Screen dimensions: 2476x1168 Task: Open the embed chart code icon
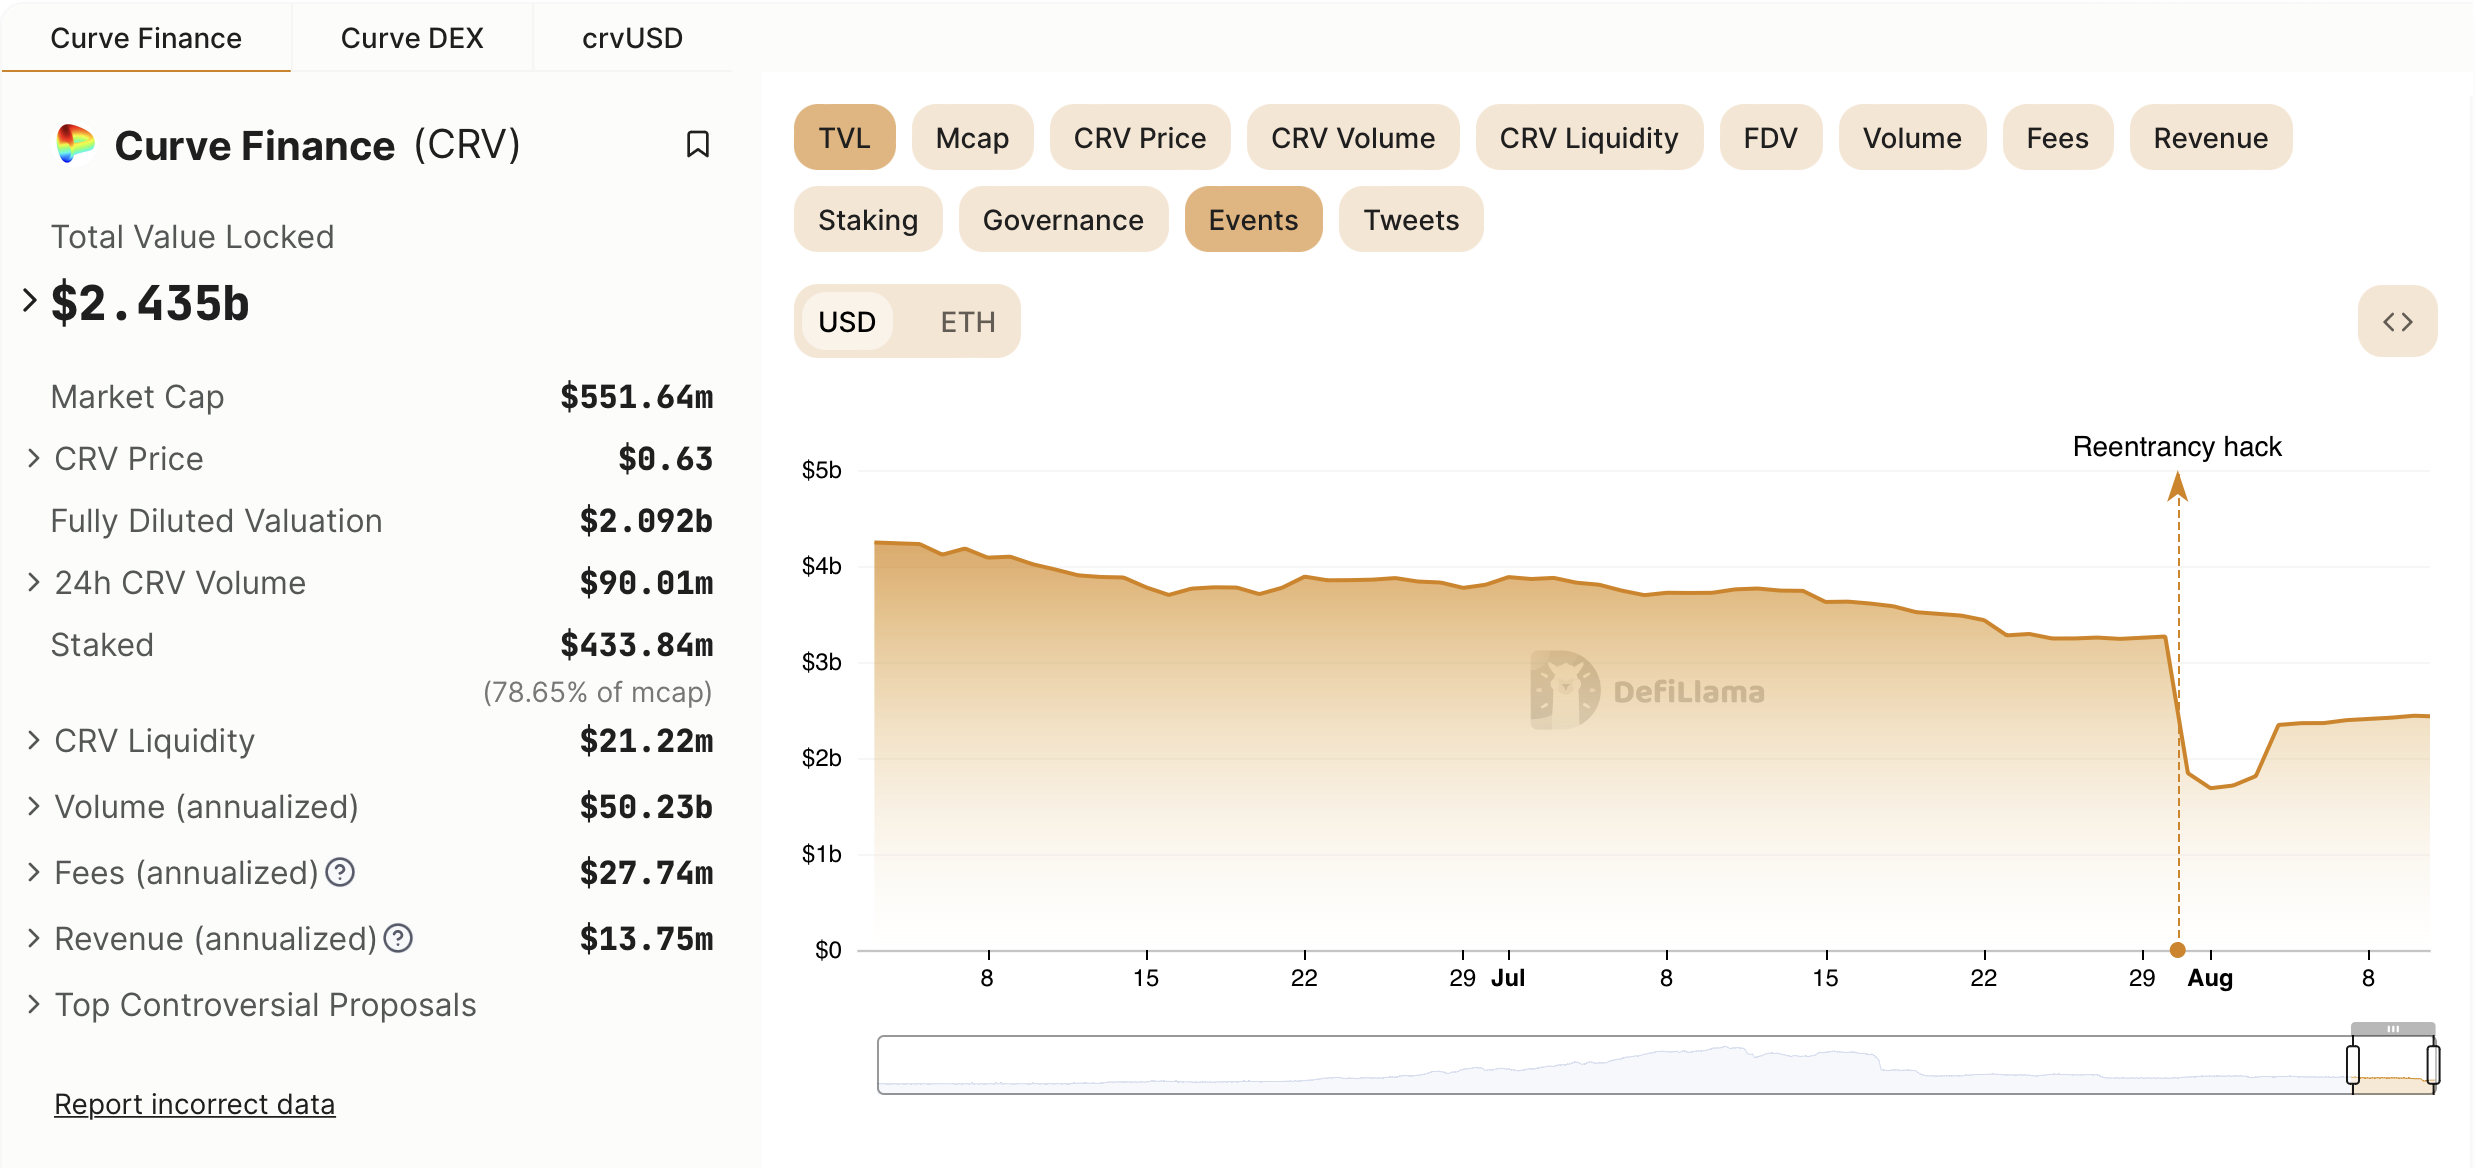click(x=2397, y=322)
